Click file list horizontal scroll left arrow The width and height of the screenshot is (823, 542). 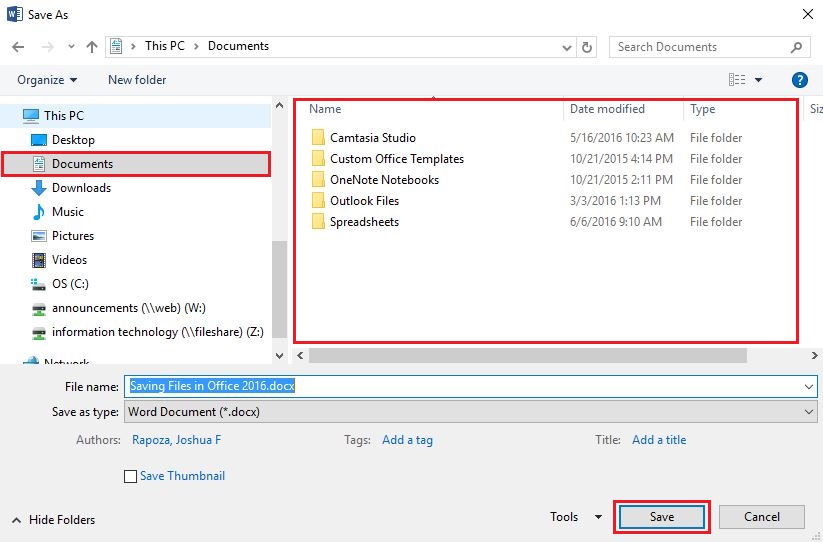tap(300, 355)
